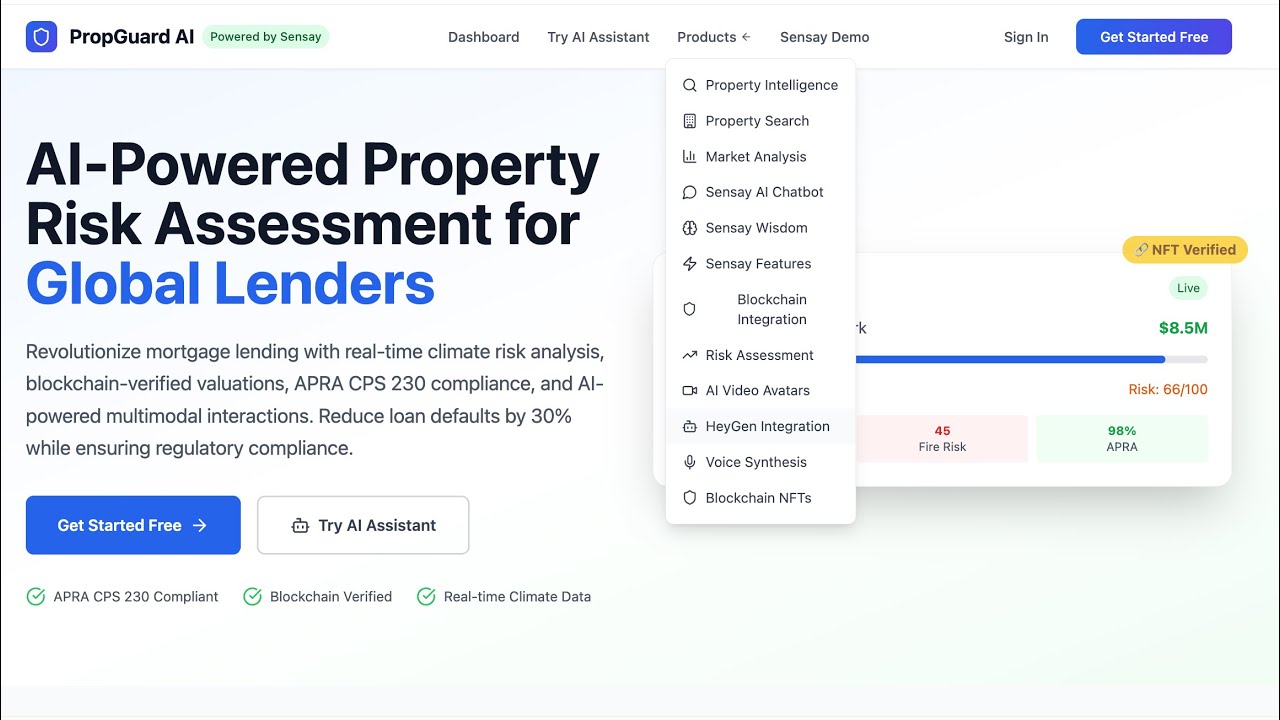
Task: Click the magnifier icon beside Property Intelligence
Action: coord(689,85)
